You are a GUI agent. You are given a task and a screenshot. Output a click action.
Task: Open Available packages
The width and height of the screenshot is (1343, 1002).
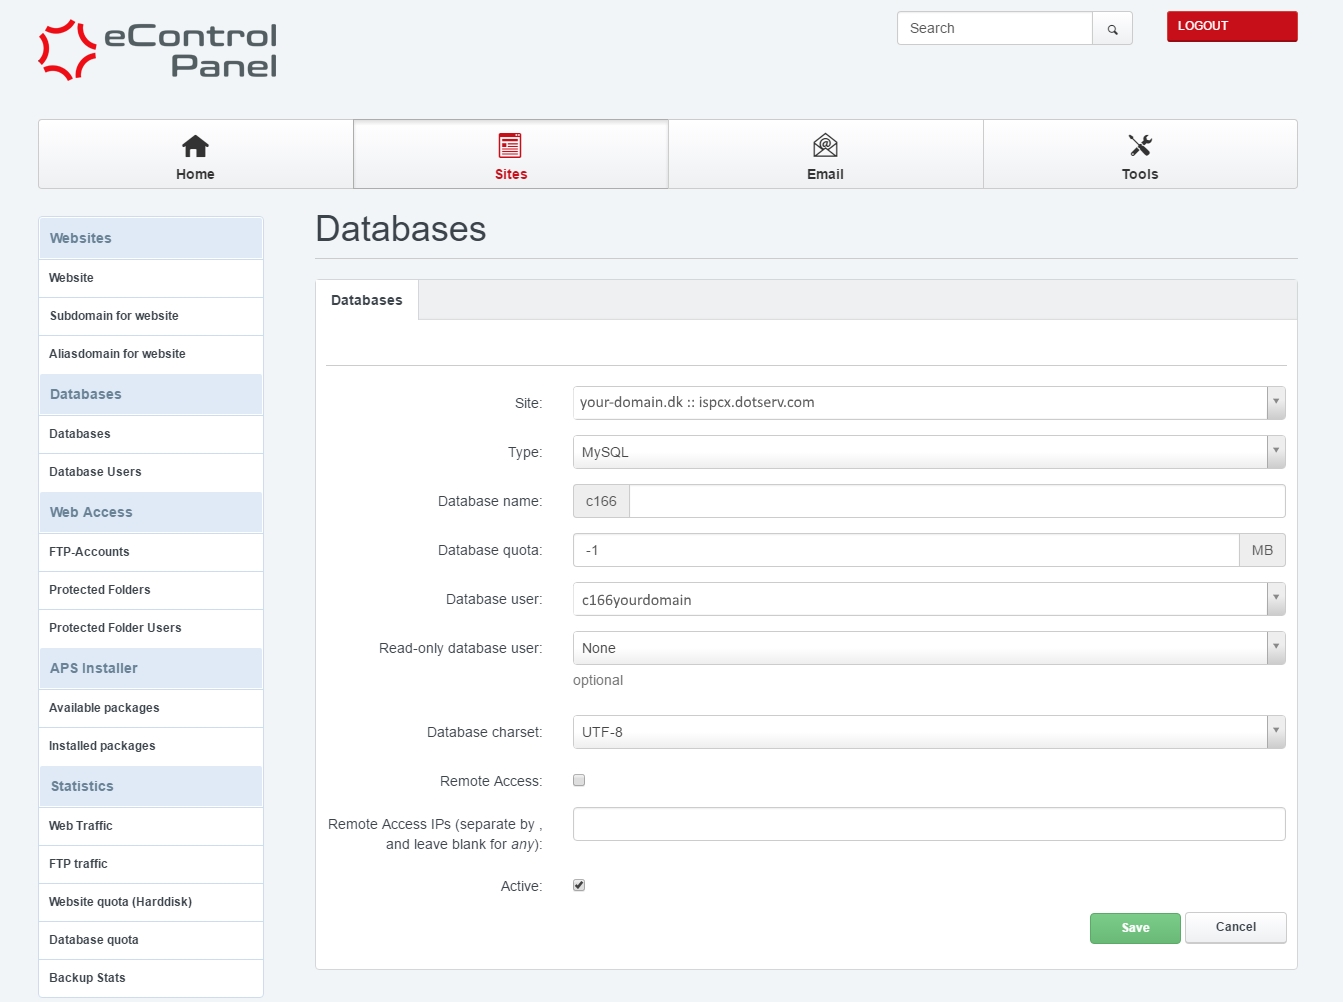(x=151, y=708)
